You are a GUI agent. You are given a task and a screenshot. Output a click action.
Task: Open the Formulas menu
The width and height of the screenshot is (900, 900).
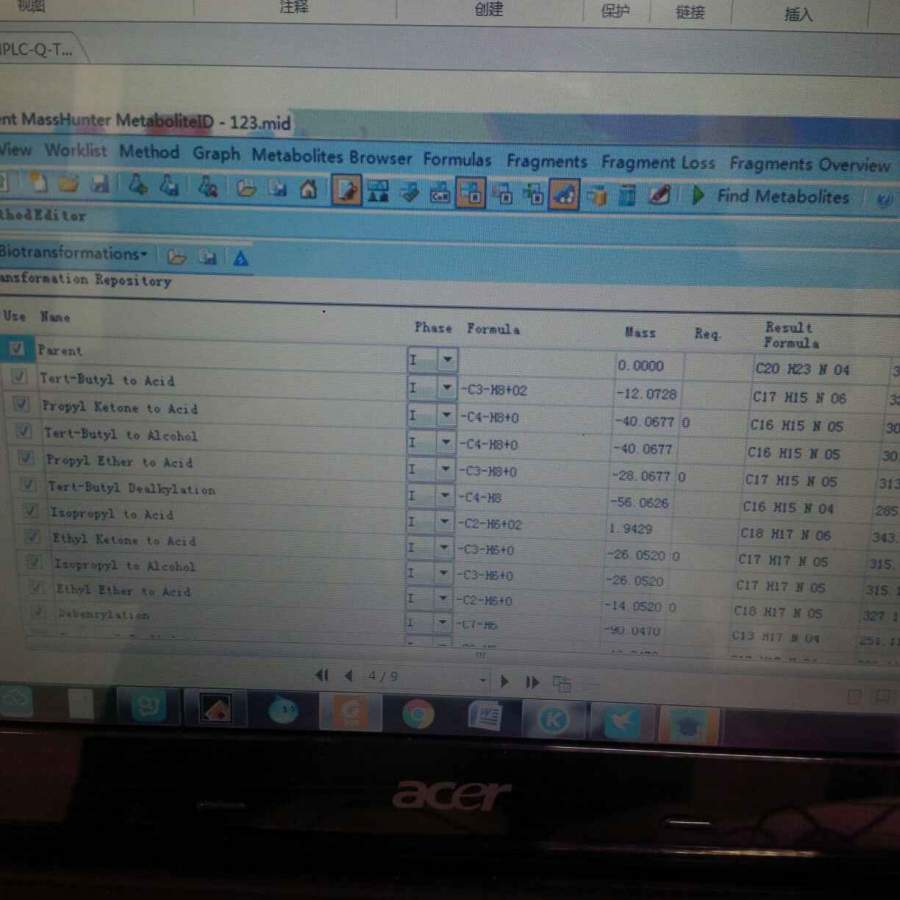(457, 159)
